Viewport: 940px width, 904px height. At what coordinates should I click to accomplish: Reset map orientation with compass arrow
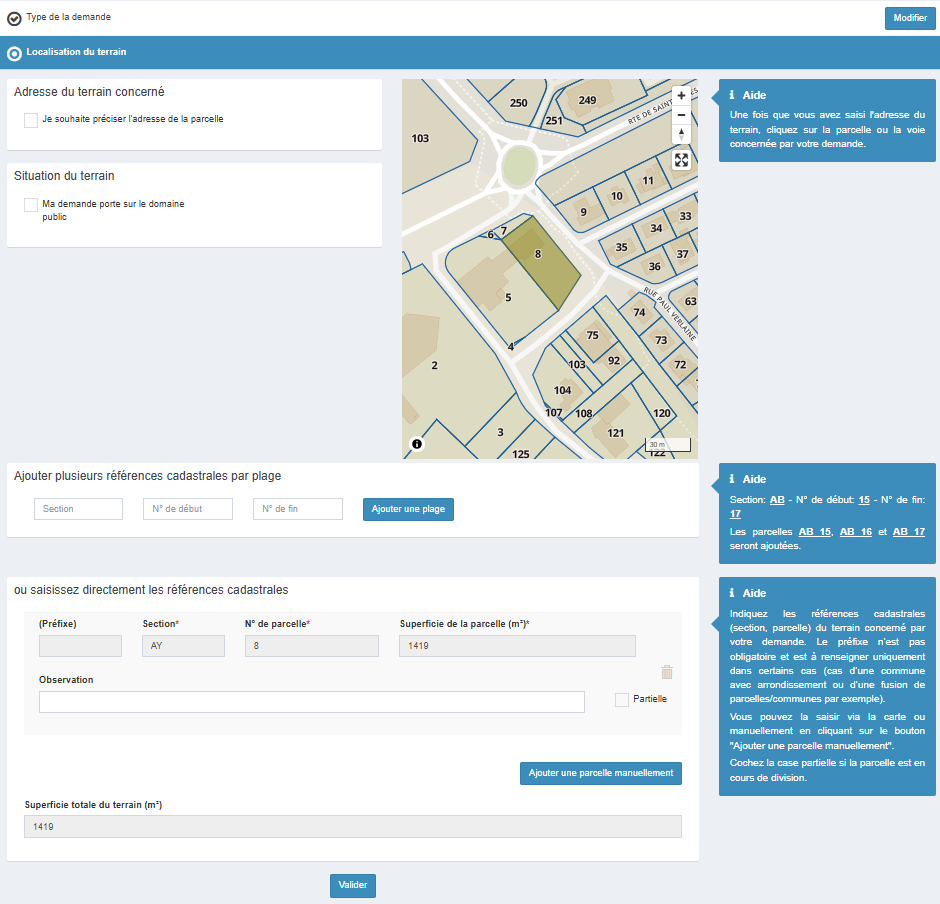click(681, 135)
